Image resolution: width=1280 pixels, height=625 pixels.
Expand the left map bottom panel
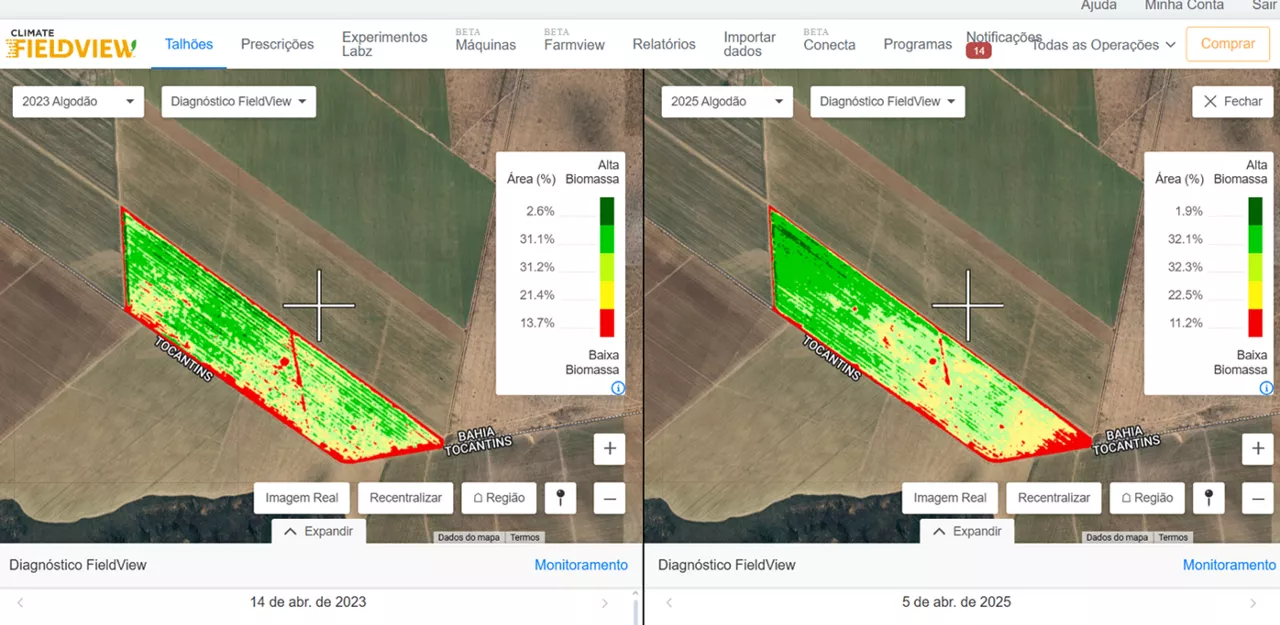[x=318, y=531]
